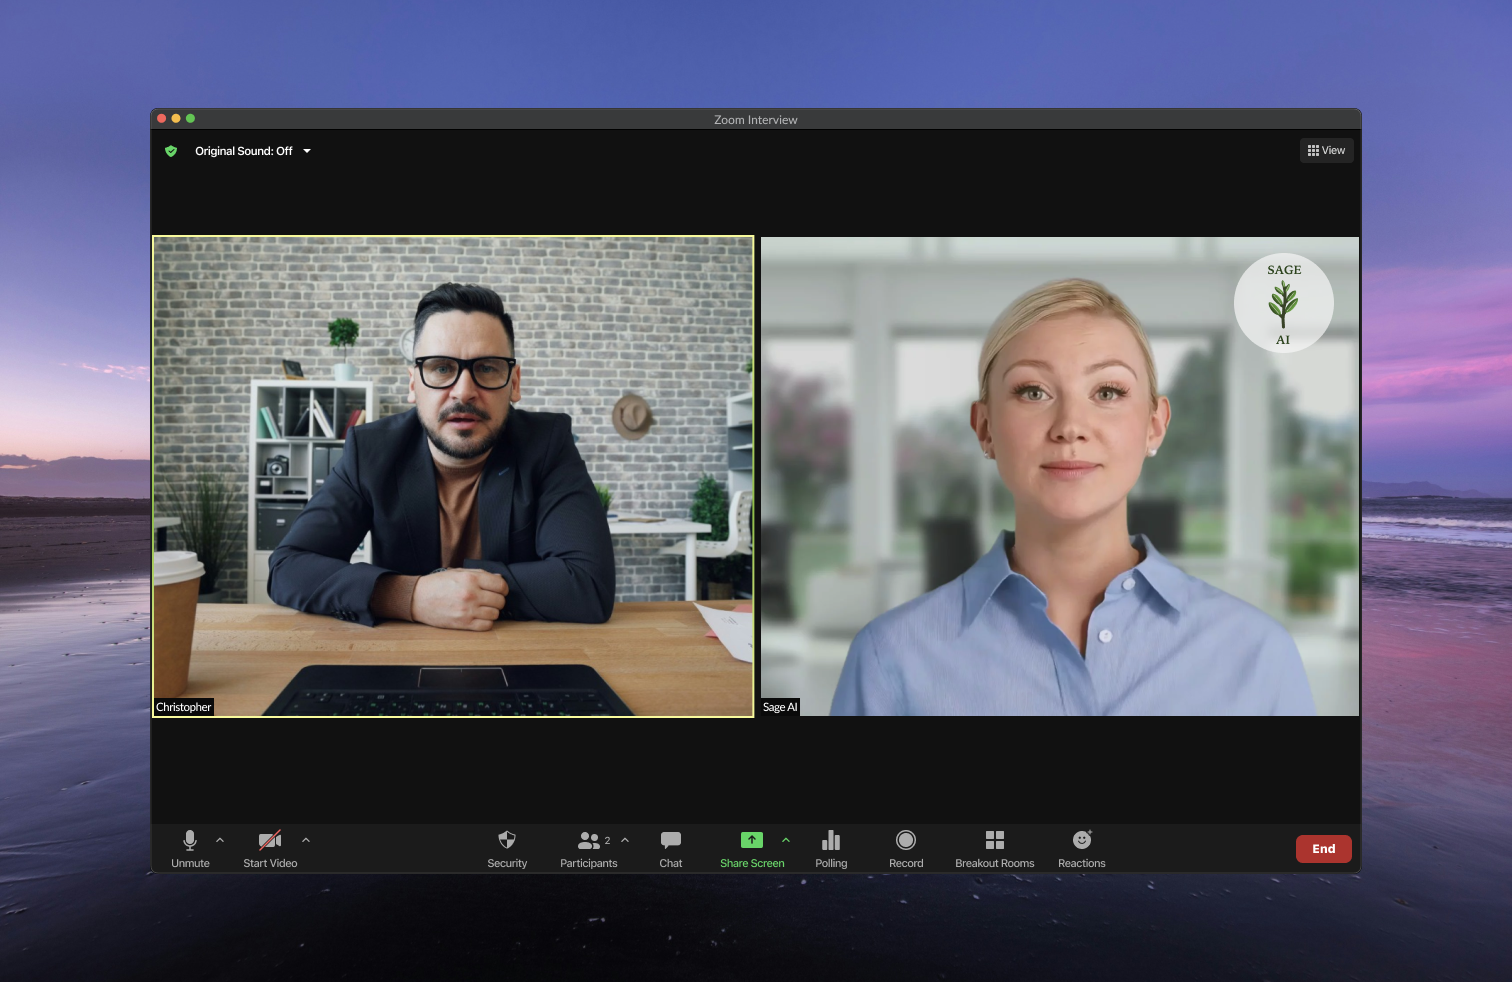The height and width of the screenshot is (982, 1512).
Task: Open Original Sound dropdown arrow
Action: [x=307, y=151]
